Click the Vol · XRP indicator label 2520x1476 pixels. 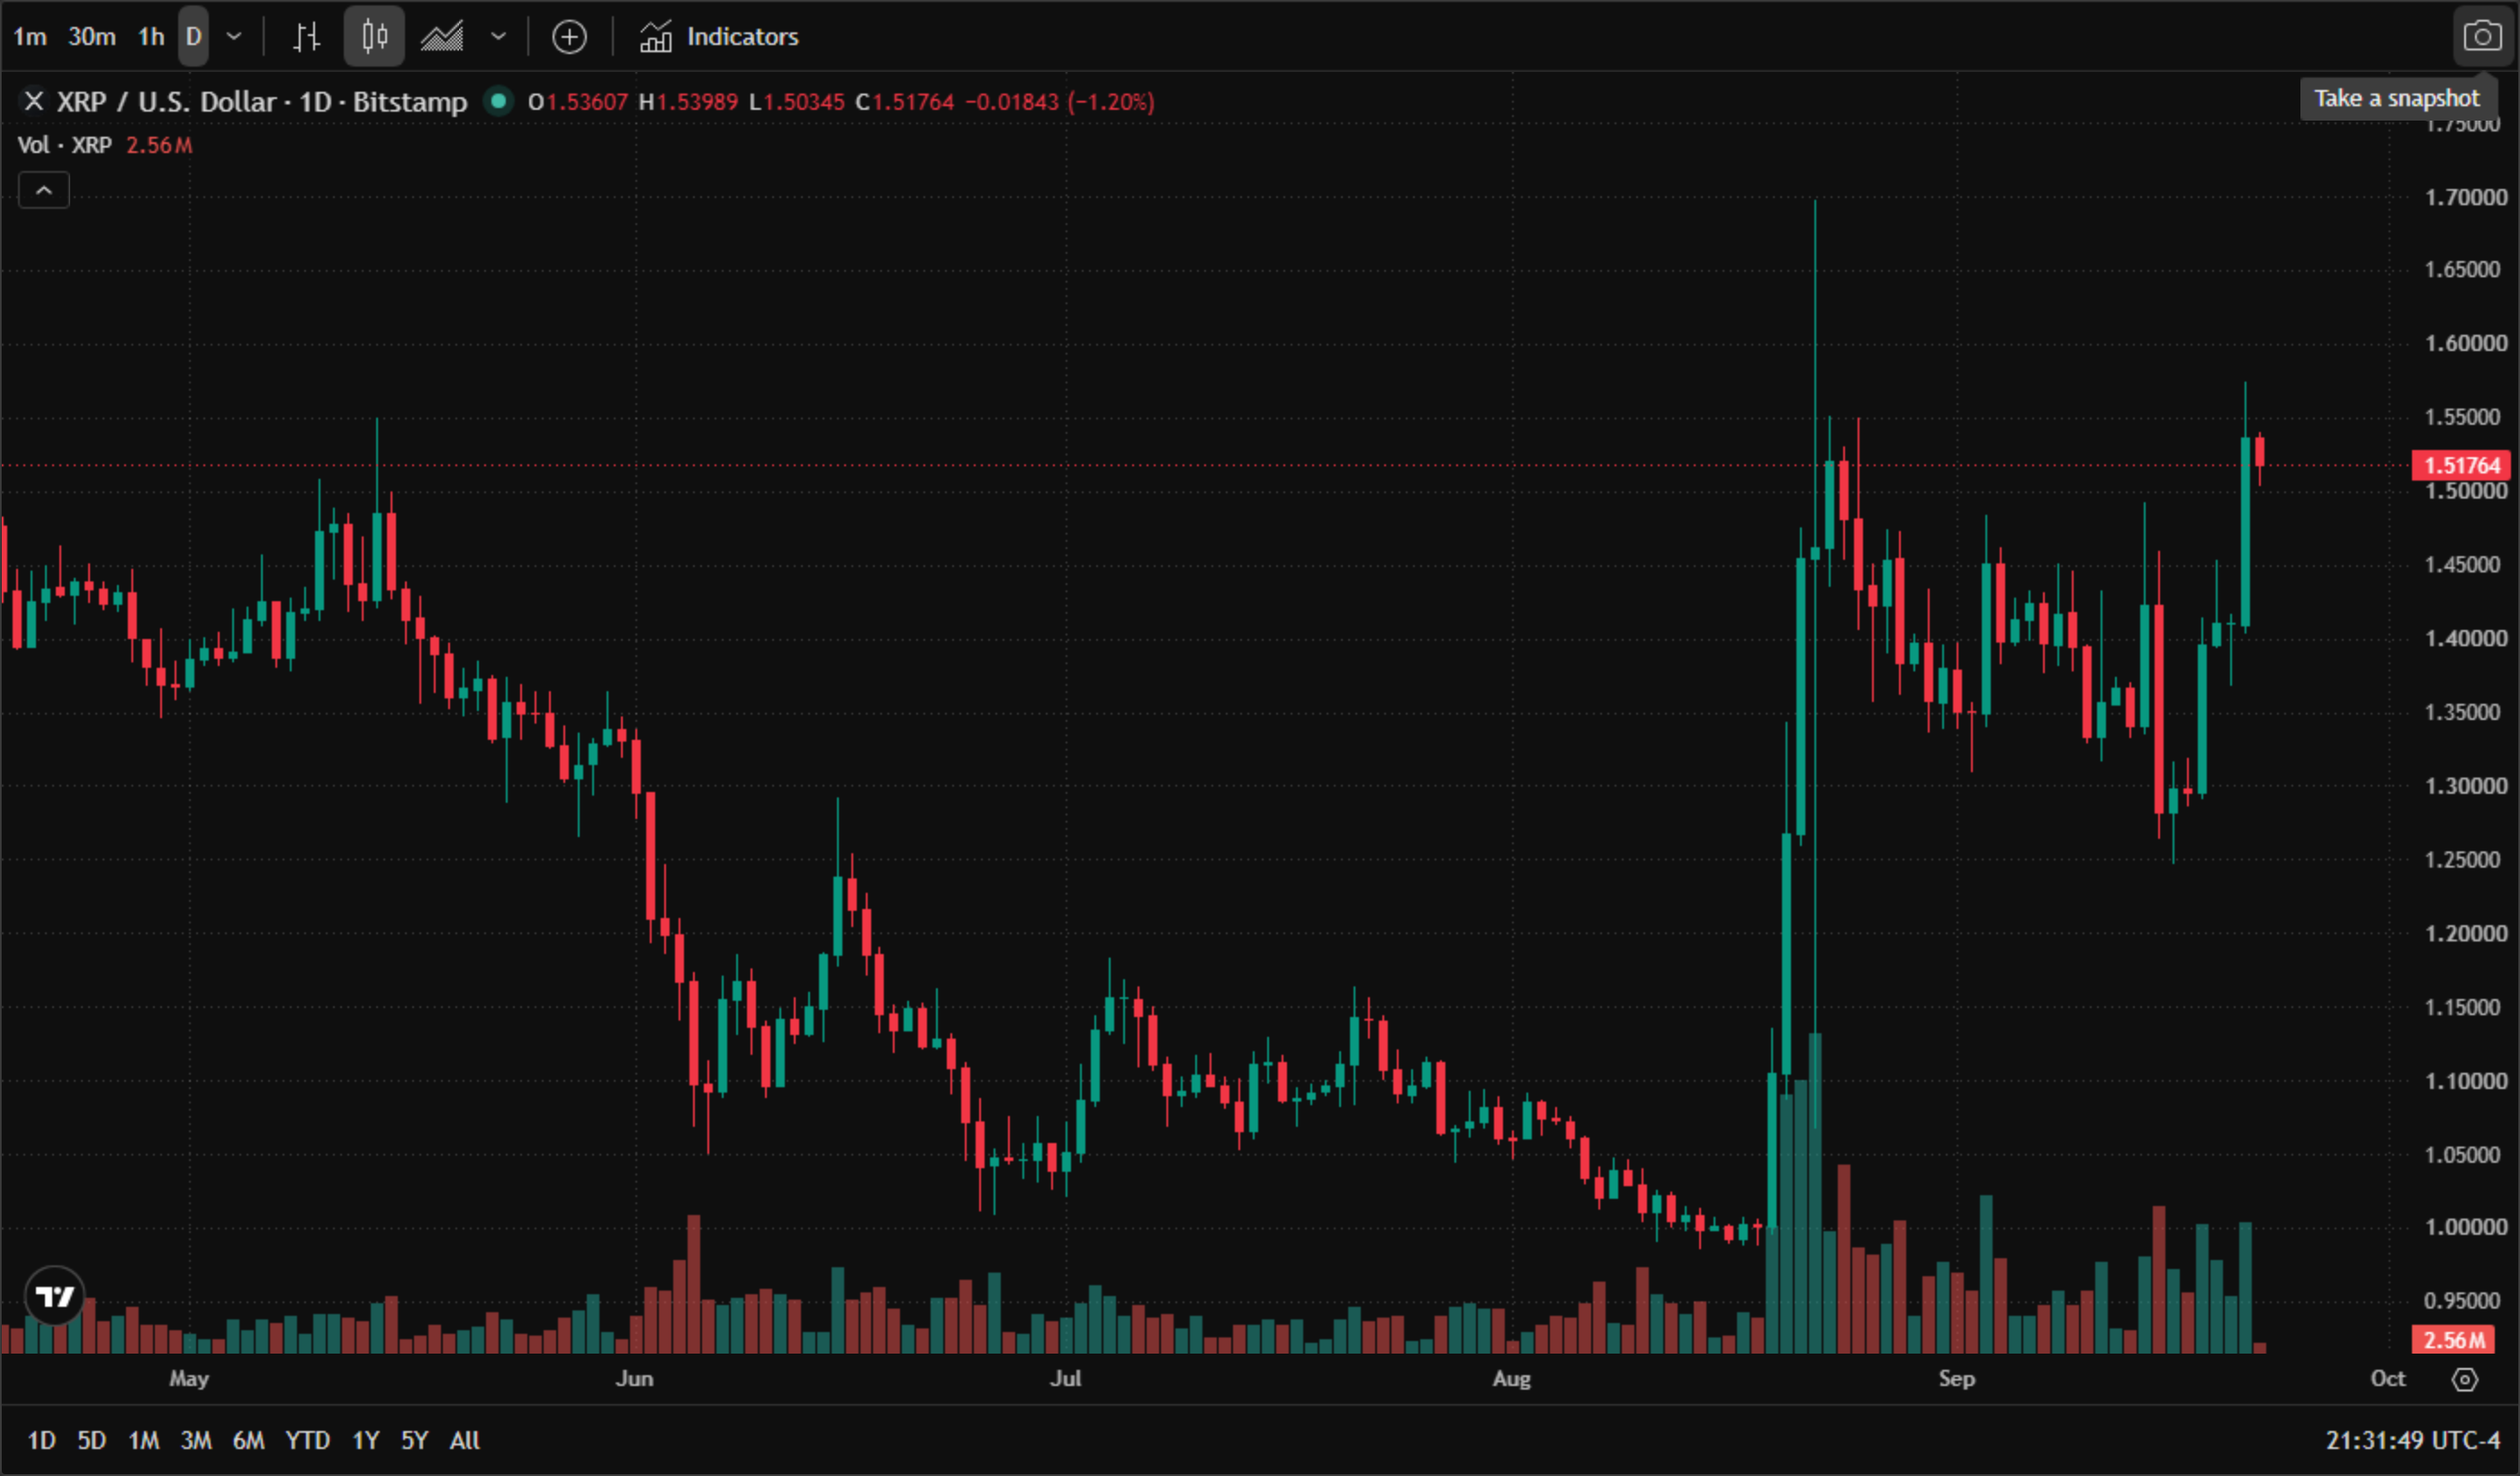coord(64,145)
